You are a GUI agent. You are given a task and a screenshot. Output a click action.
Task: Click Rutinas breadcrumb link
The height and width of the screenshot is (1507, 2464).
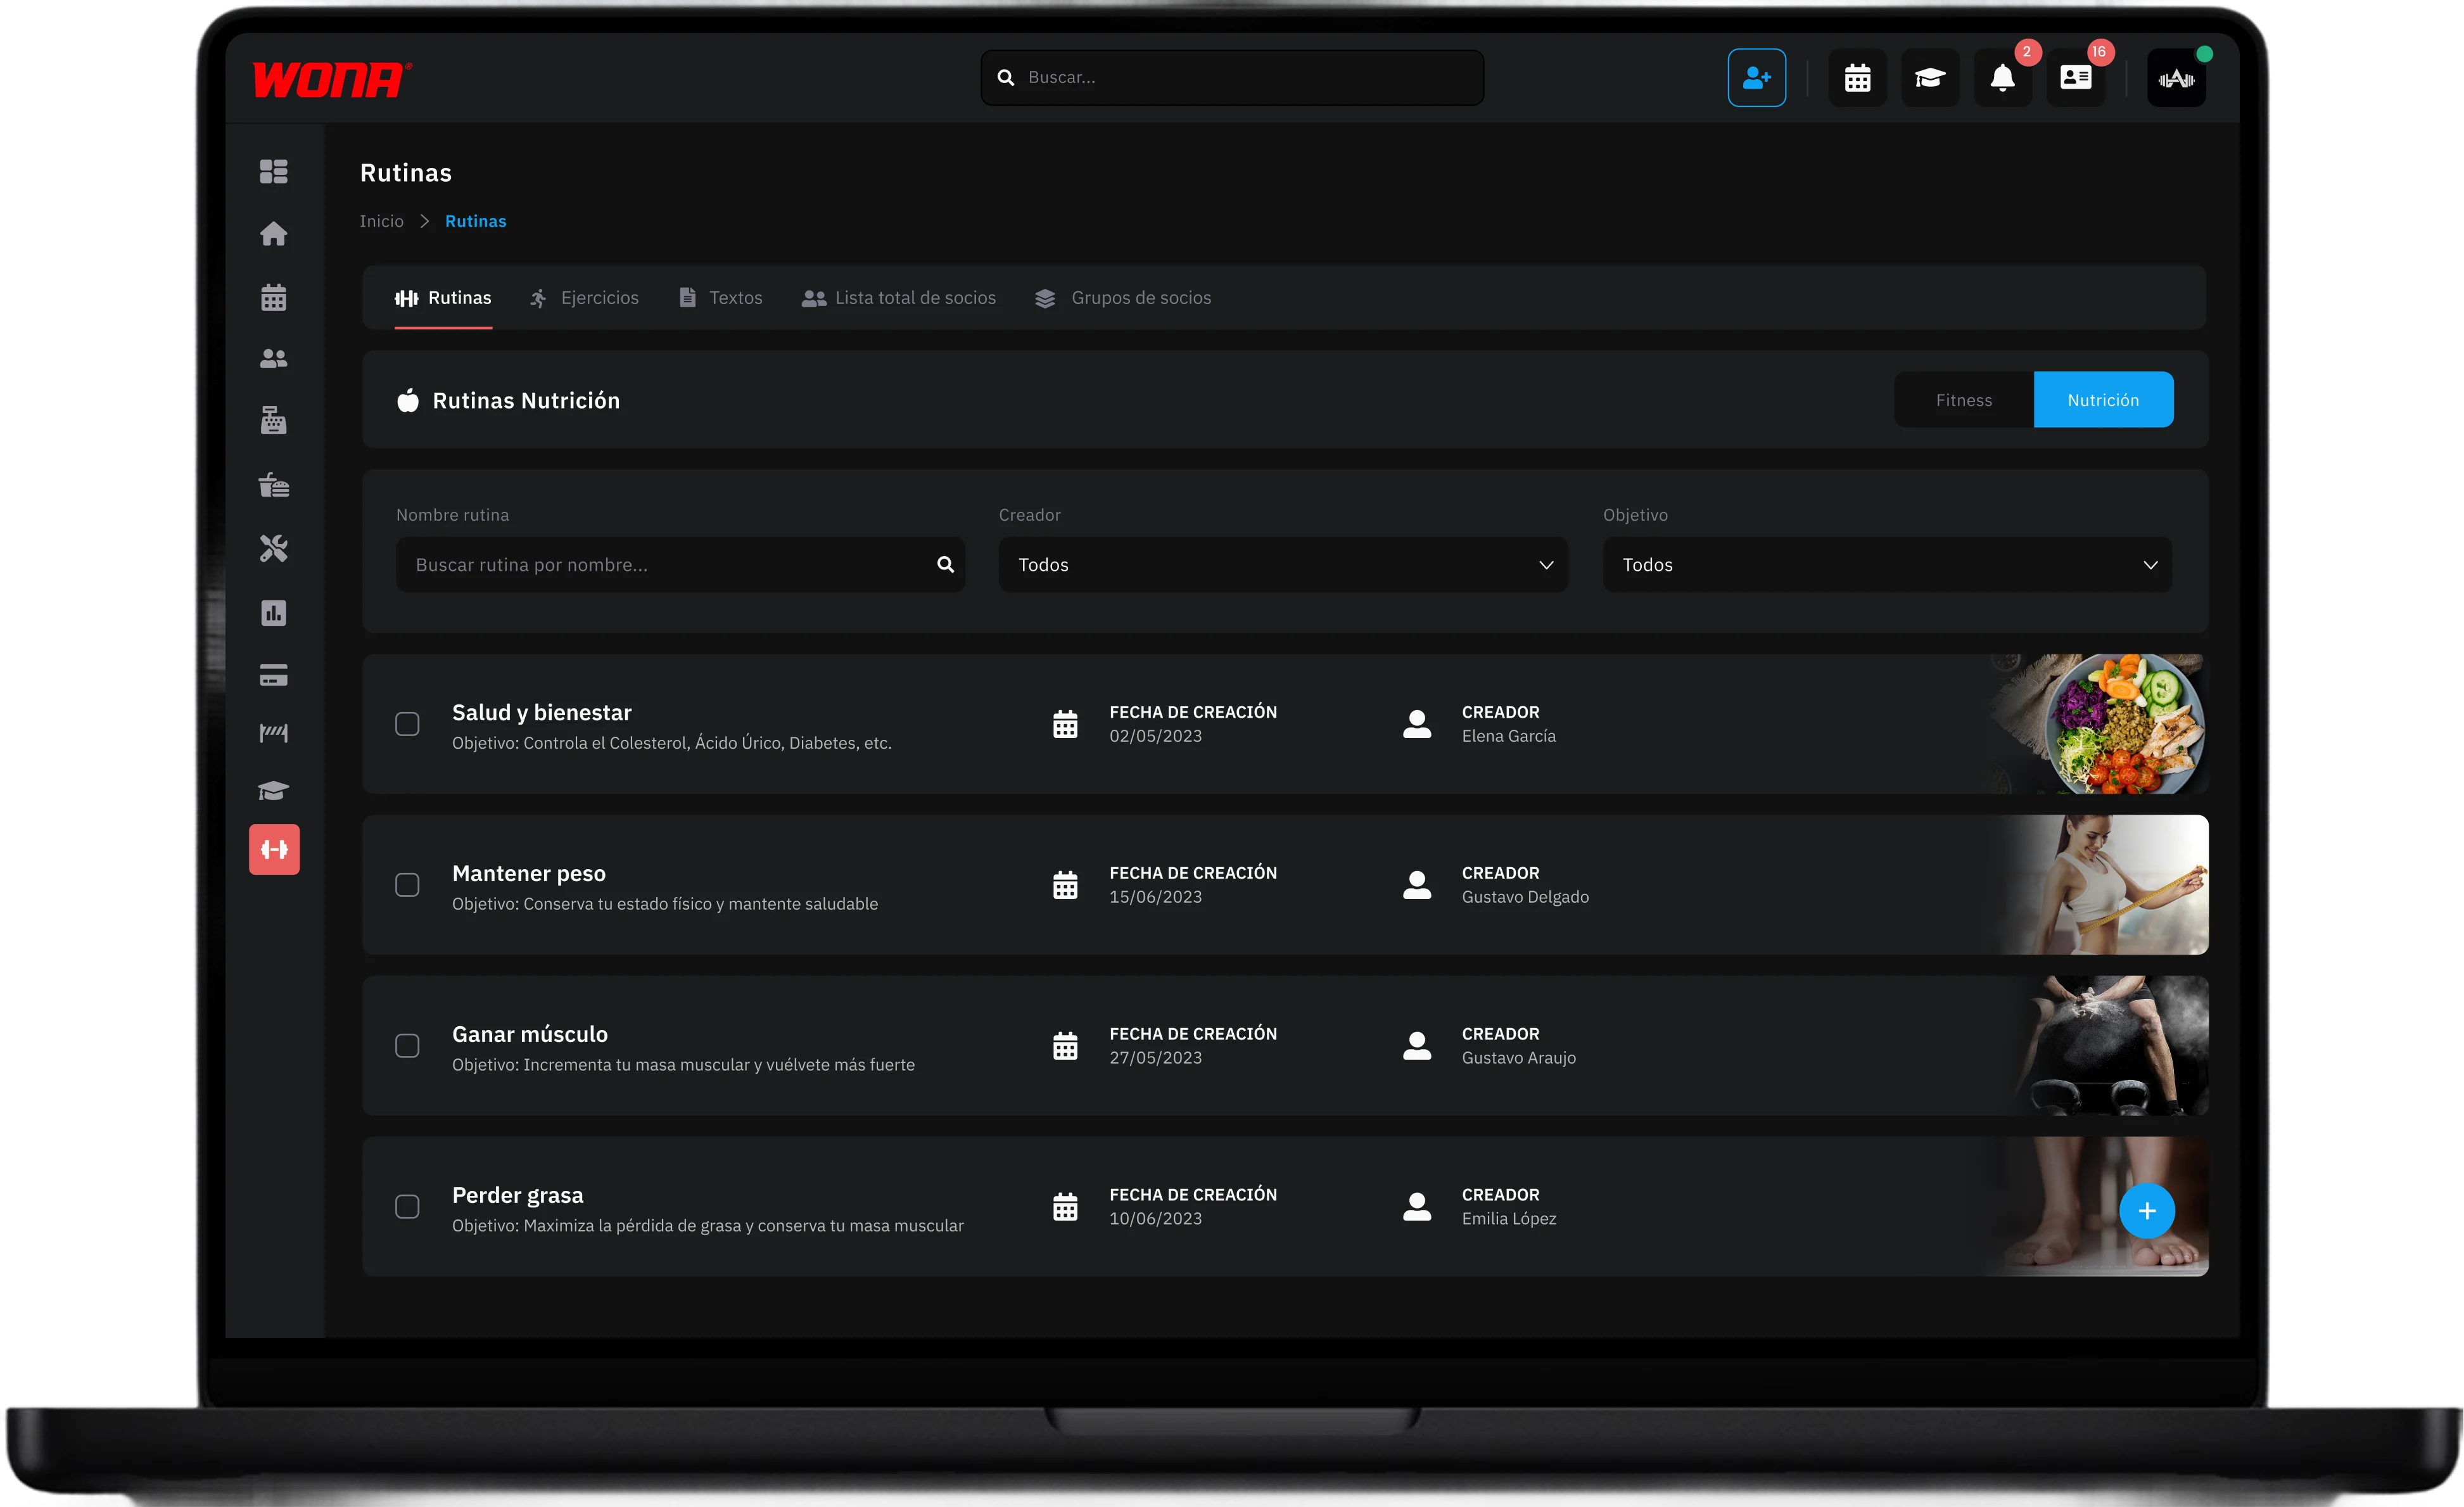pos(475,221)
